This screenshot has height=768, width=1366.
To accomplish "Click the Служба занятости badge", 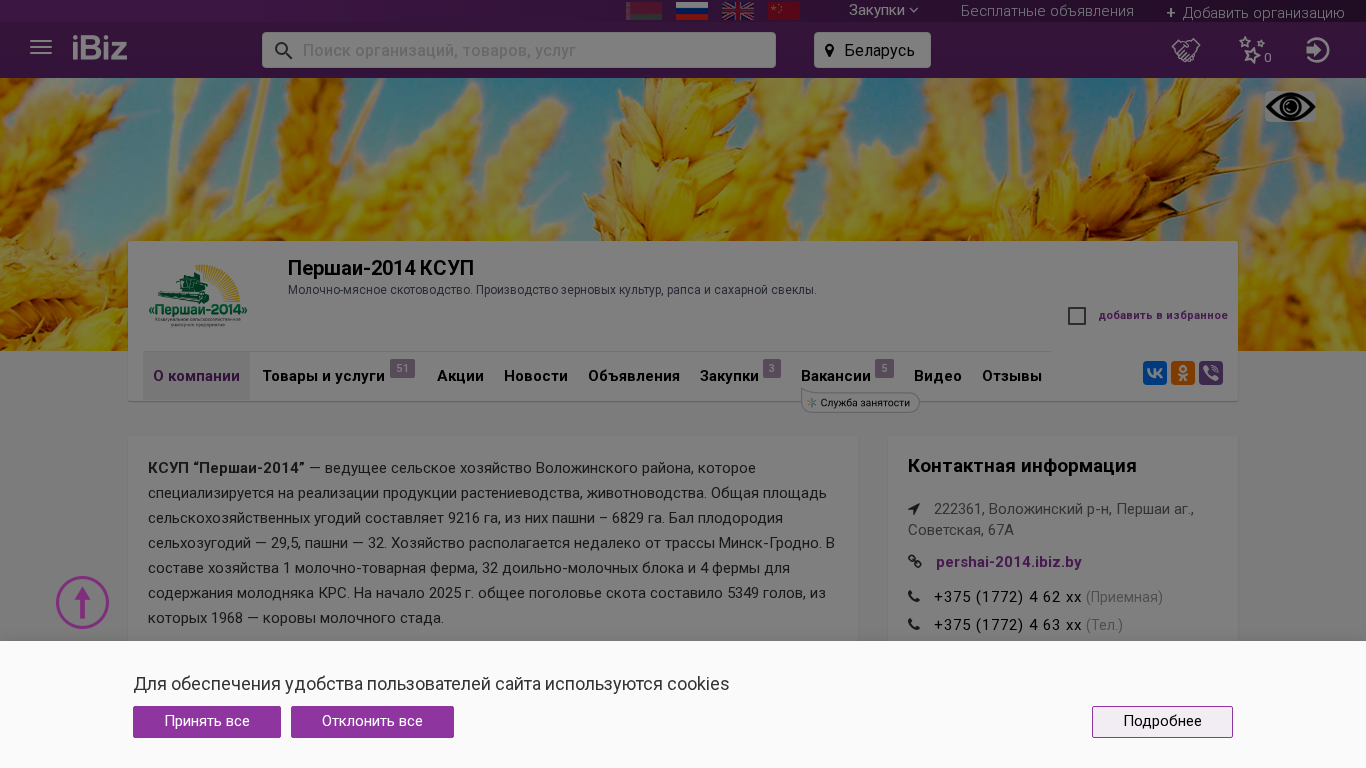I will coord(860,402).
